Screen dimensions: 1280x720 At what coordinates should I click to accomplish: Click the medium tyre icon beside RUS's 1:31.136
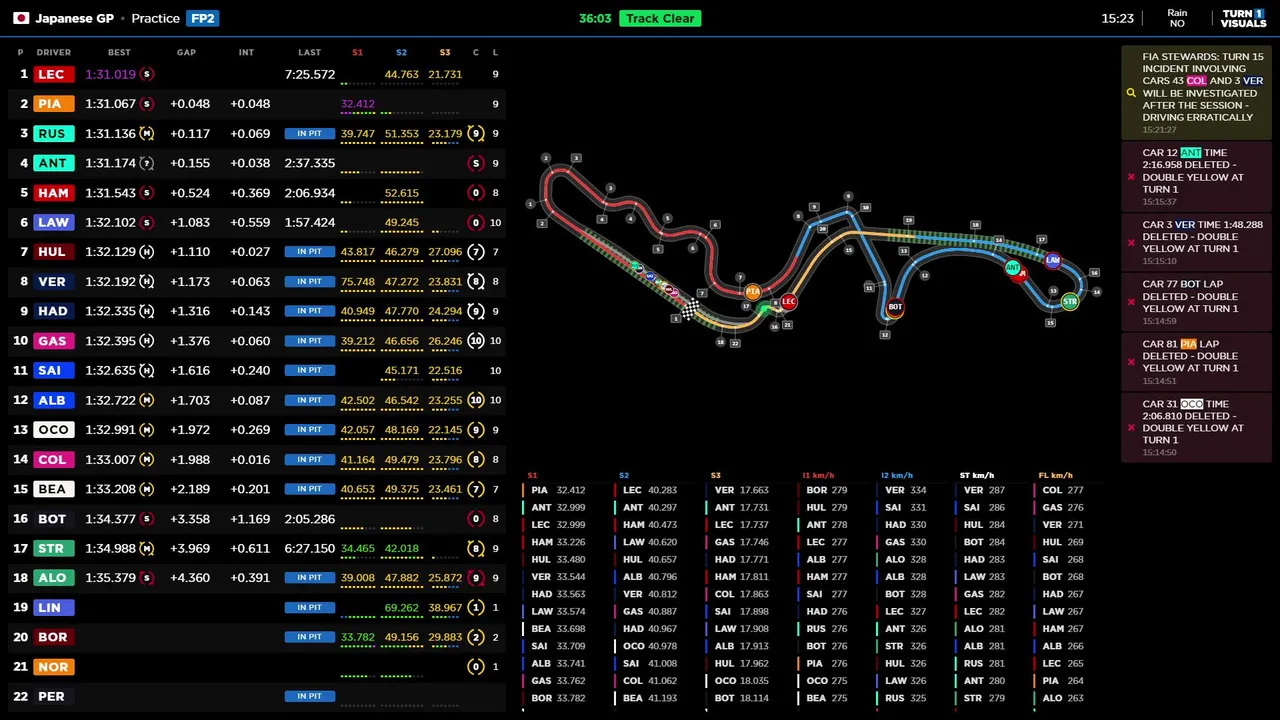click(147, 133)
